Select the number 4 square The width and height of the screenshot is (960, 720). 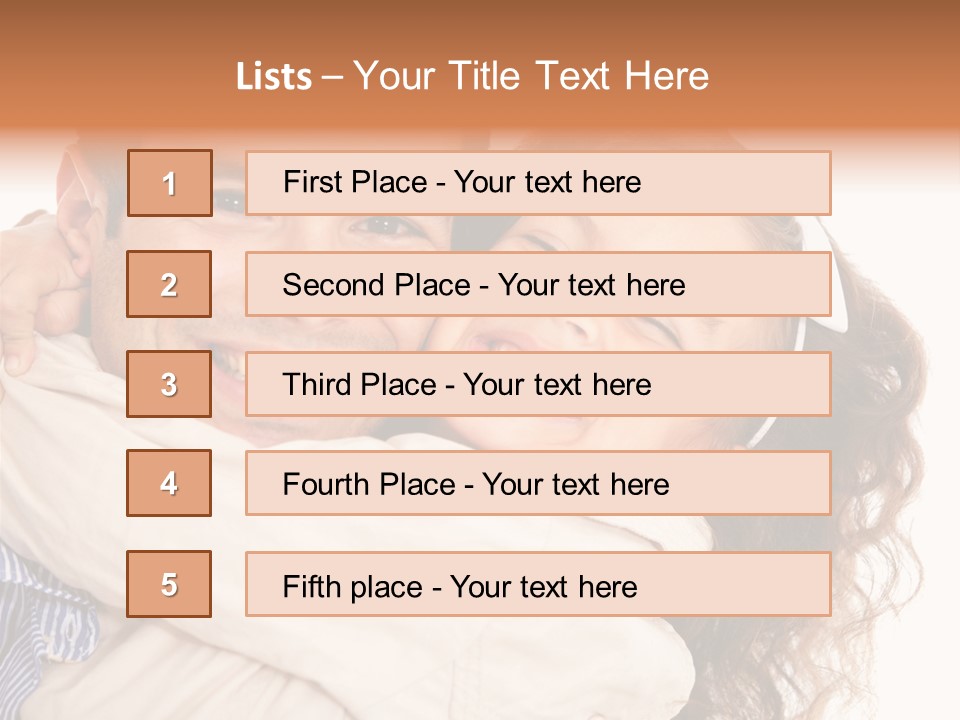point(169,483)
